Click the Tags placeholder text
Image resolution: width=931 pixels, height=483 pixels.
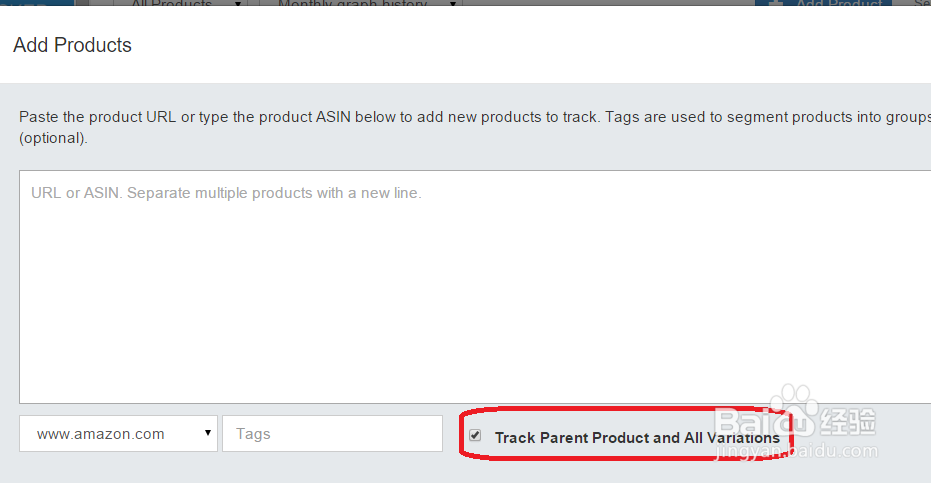coord(253,434)
